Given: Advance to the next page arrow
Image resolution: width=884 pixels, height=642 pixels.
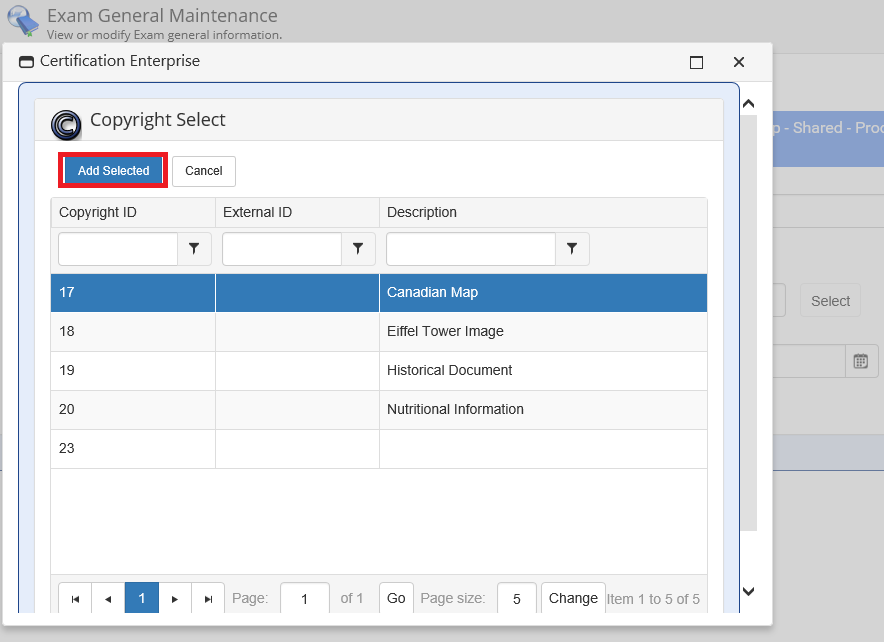Looking at the screenshot, I should [175, 599].
